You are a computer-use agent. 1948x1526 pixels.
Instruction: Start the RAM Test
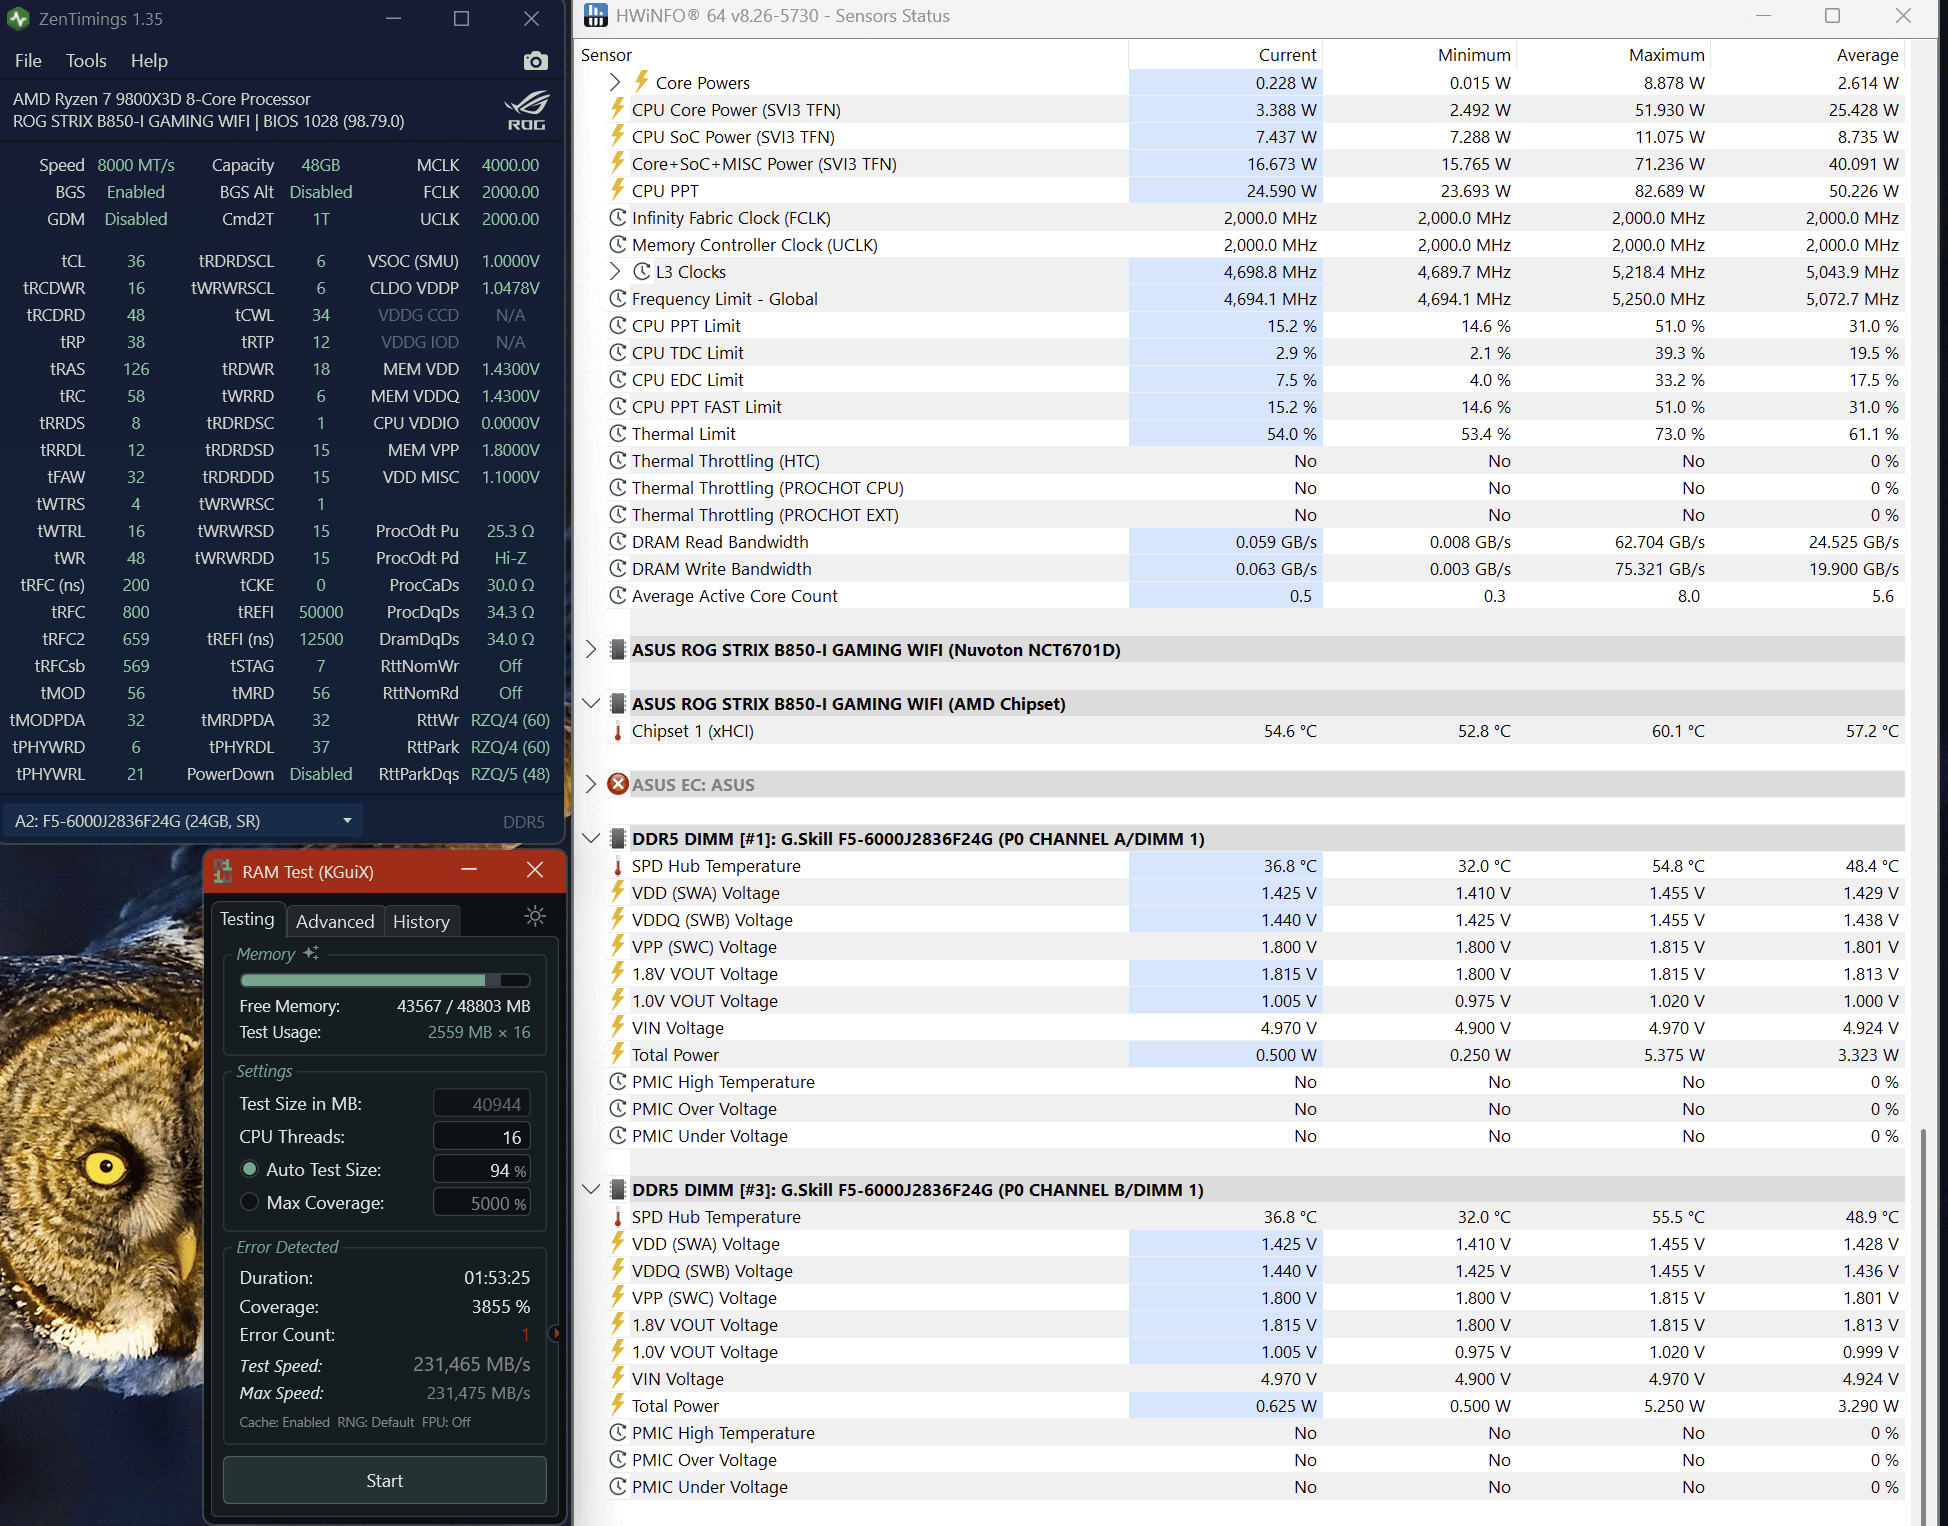[385, 1480]
